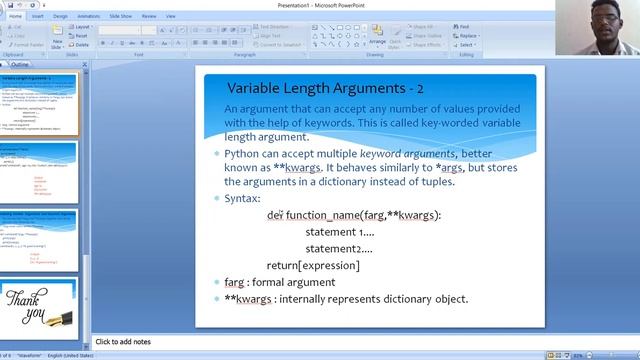Viewport: 640px width, 360px height.
Task: Save the presentation from the quick access toolbar
Action: click(11, 5)
